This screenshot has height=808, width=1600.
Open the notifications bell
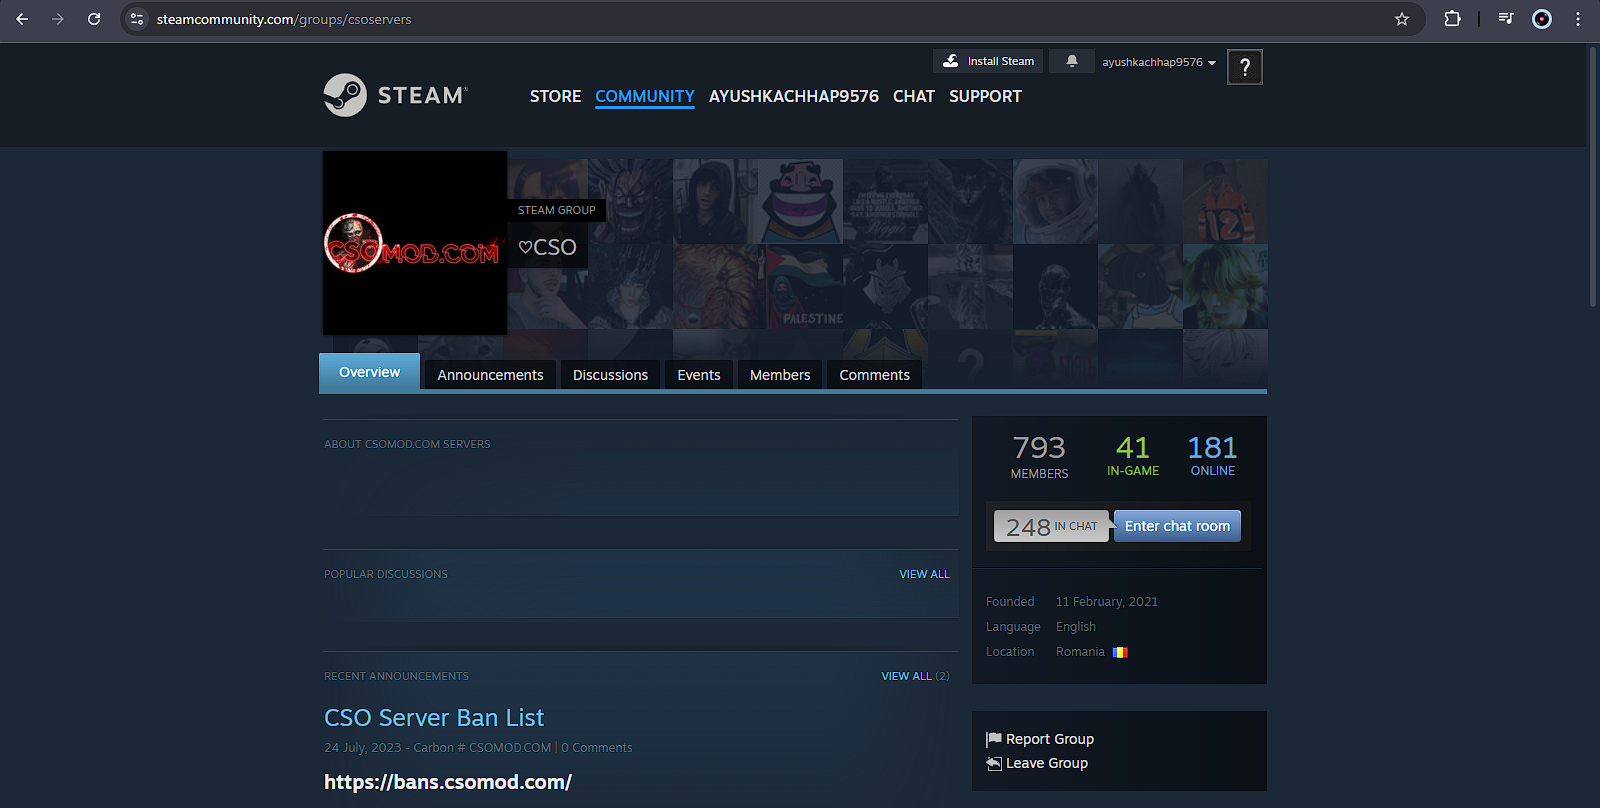(x=1072, y=61)
